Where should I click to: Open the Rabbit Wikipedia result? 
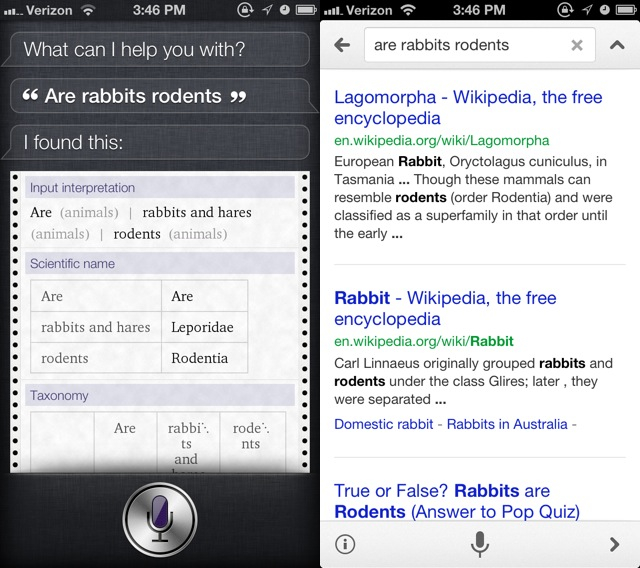[445, 308]
